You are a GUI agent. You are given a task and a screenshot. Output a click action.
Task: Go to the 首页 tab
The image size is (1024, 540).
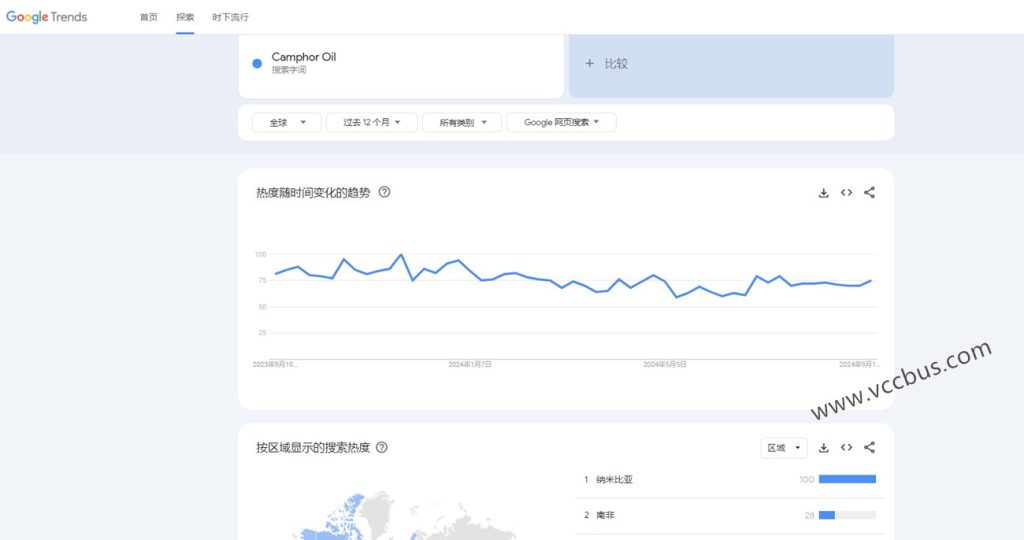pyautogui.click(x=149, y=17)
